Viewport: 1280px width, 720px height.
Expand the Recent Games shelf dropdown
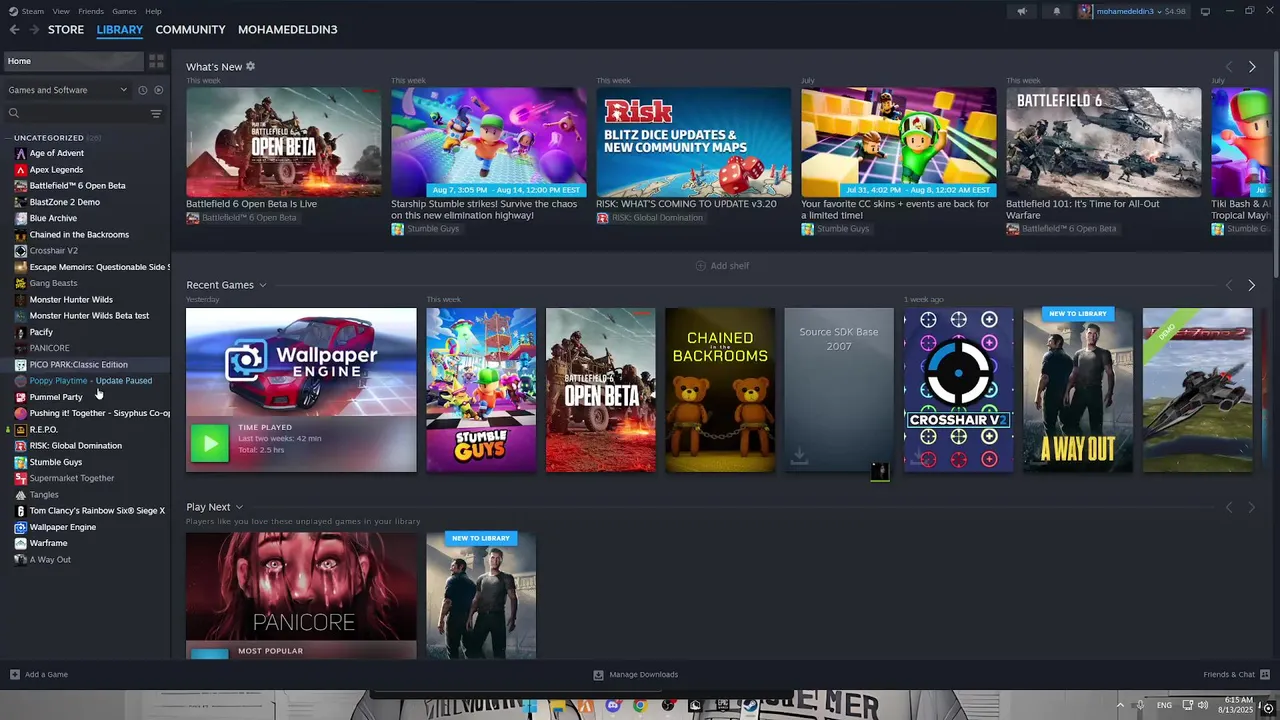click(263, 285)
